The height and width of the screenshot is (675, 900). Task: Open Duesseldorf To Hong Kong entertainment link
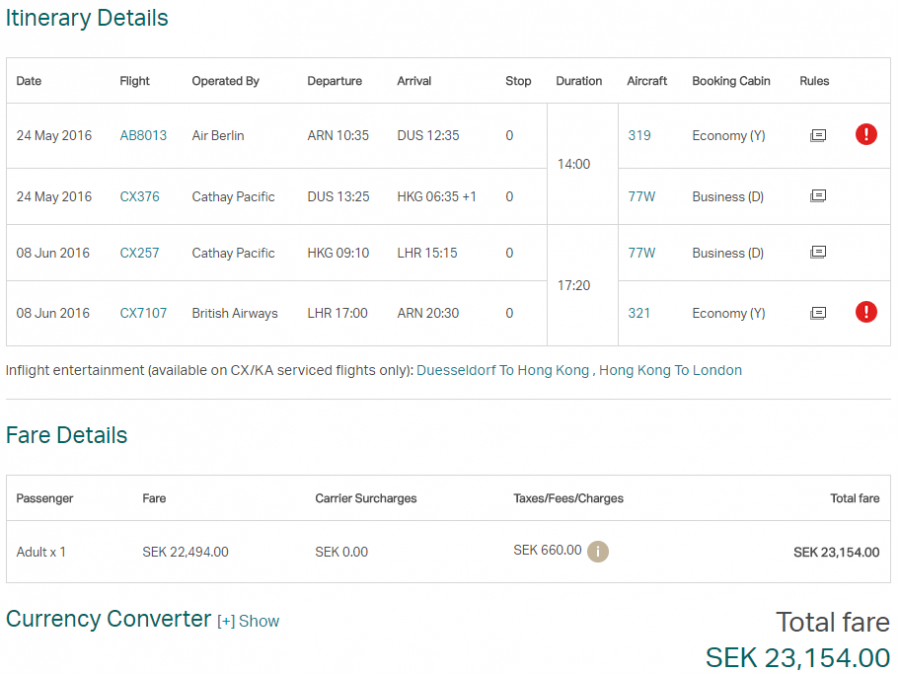pos(502,370)
